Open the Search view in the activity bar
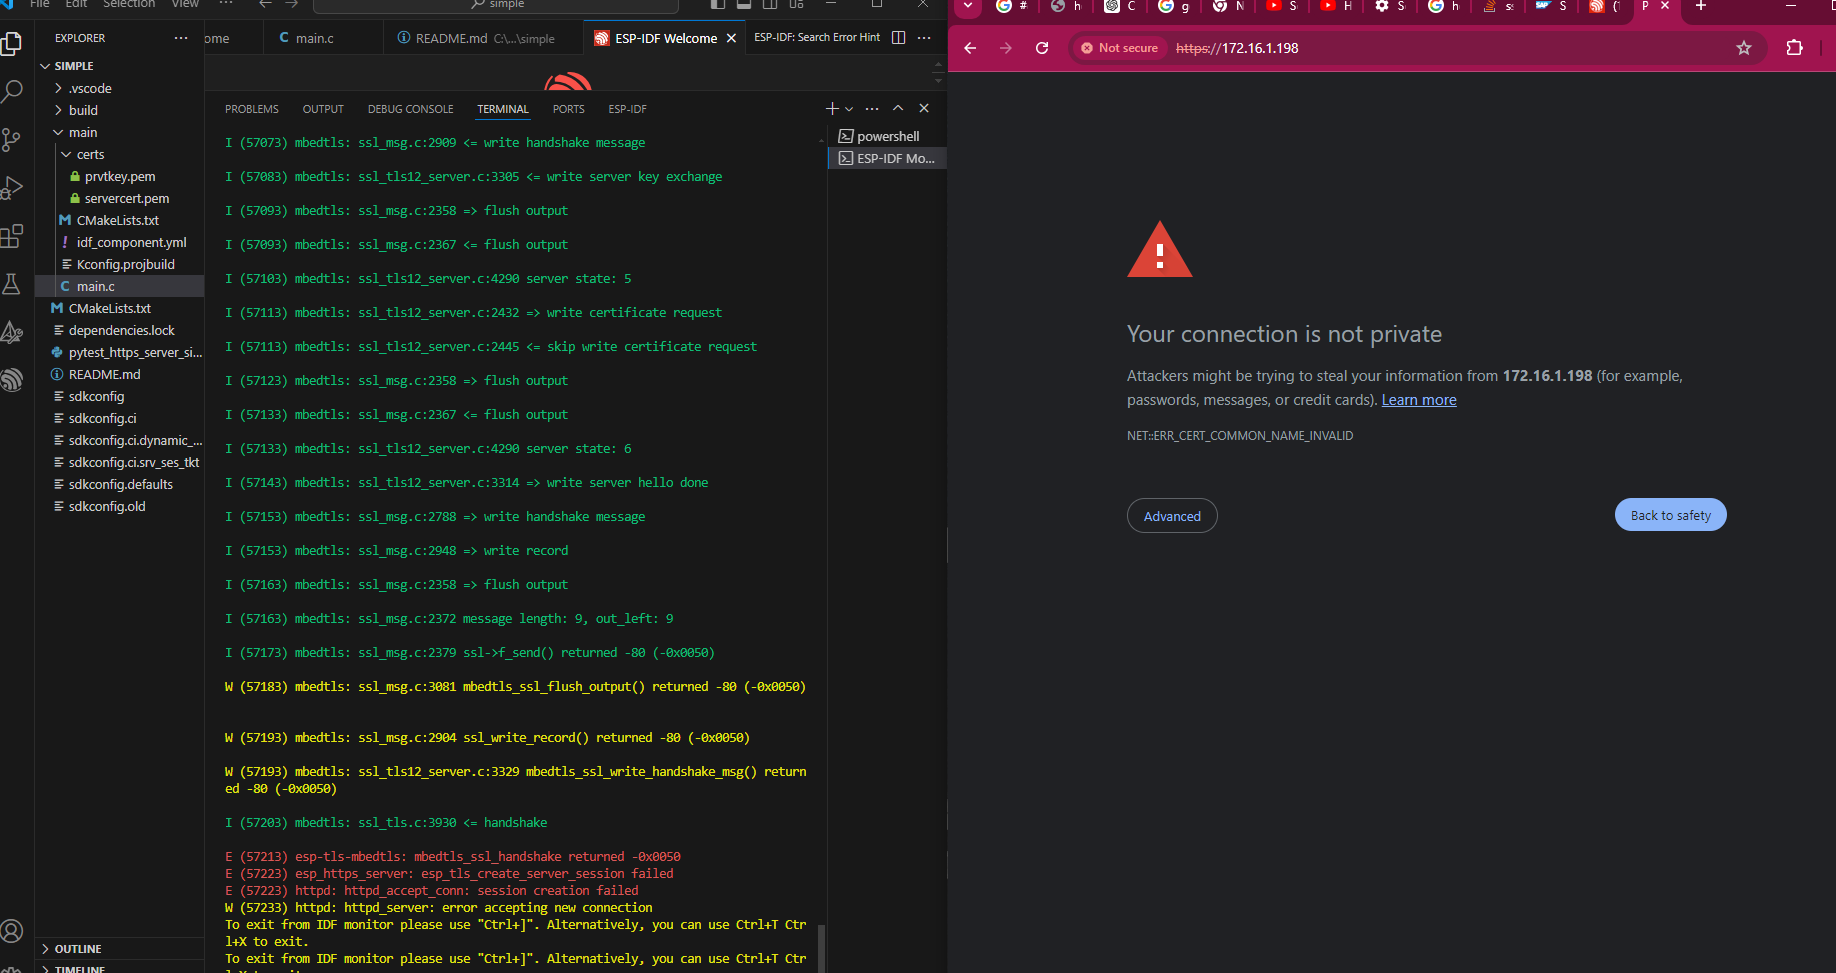The width and height of the screenshot is (1836, 973). [12, 92]
